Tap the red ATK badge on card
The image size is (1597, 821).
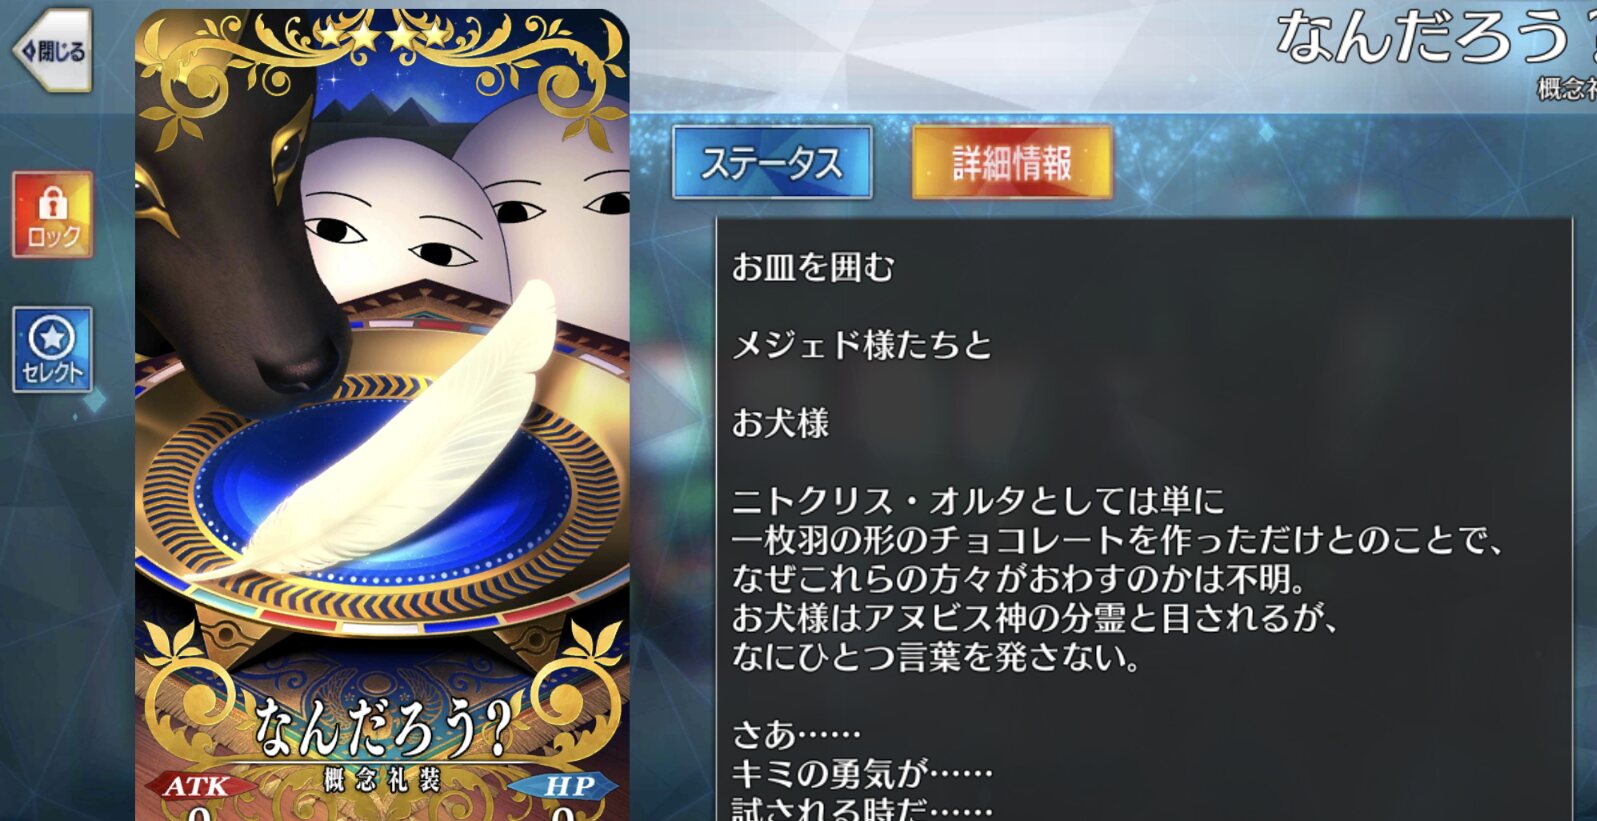(197, 786)
